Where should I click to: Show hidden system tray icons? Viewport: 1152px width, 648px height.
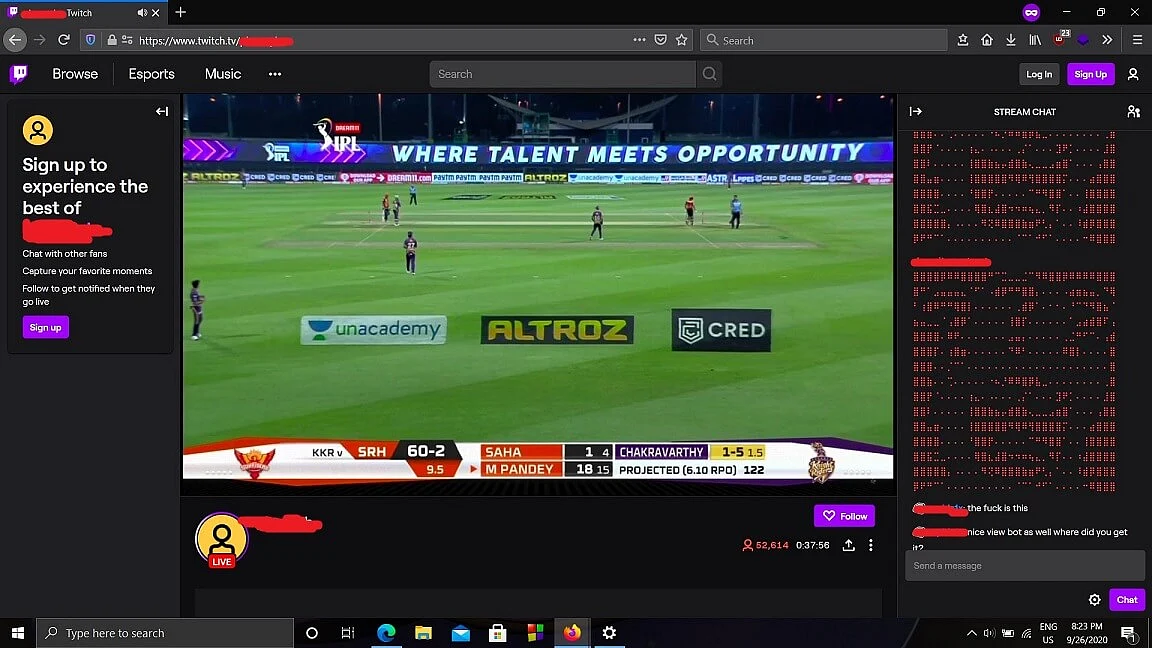coord(971,633)
